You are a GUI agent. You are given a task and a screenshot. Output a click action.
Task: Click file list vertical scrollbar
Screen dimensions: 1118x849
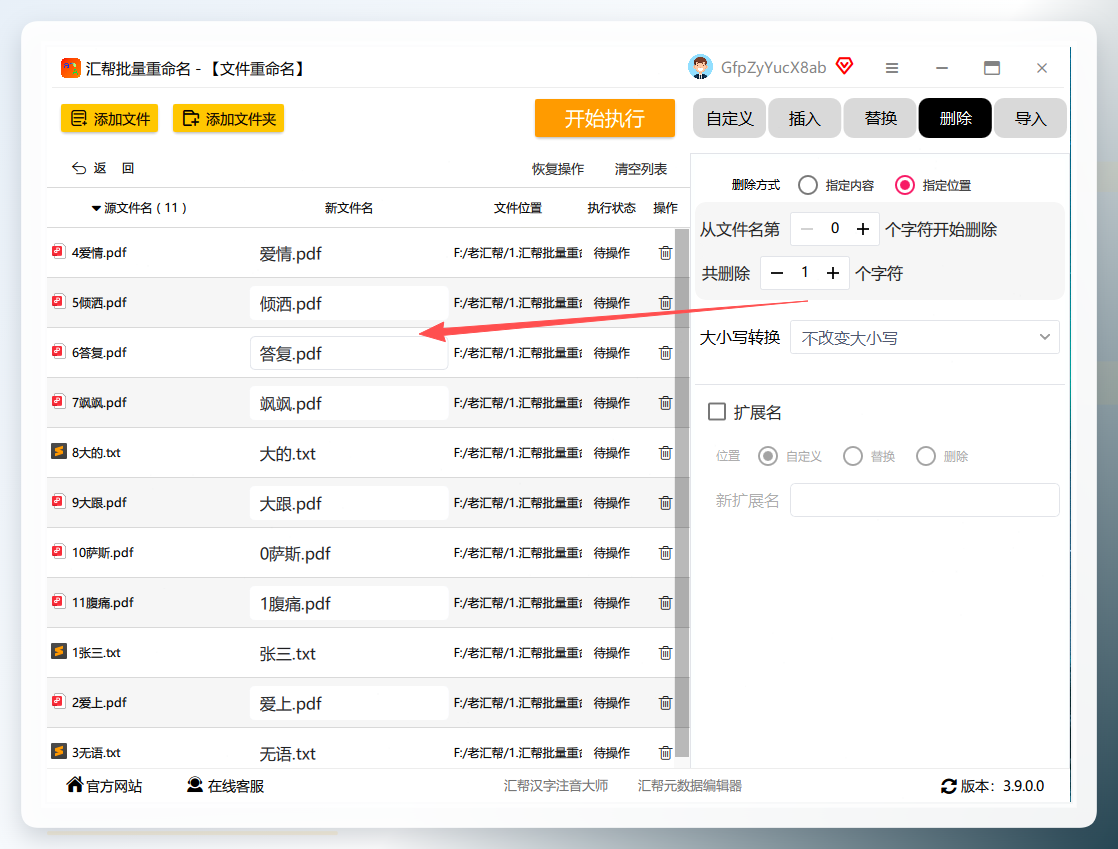tap(682, 492)
